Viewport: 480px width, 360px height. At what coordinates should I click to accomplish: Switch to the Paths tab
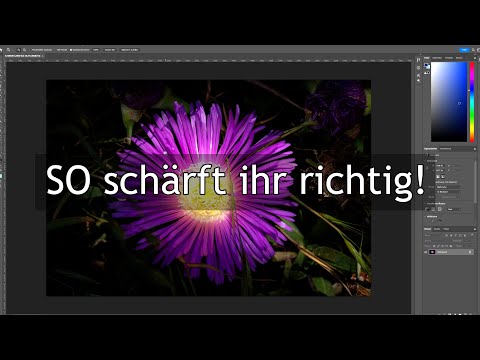[446, 229]
